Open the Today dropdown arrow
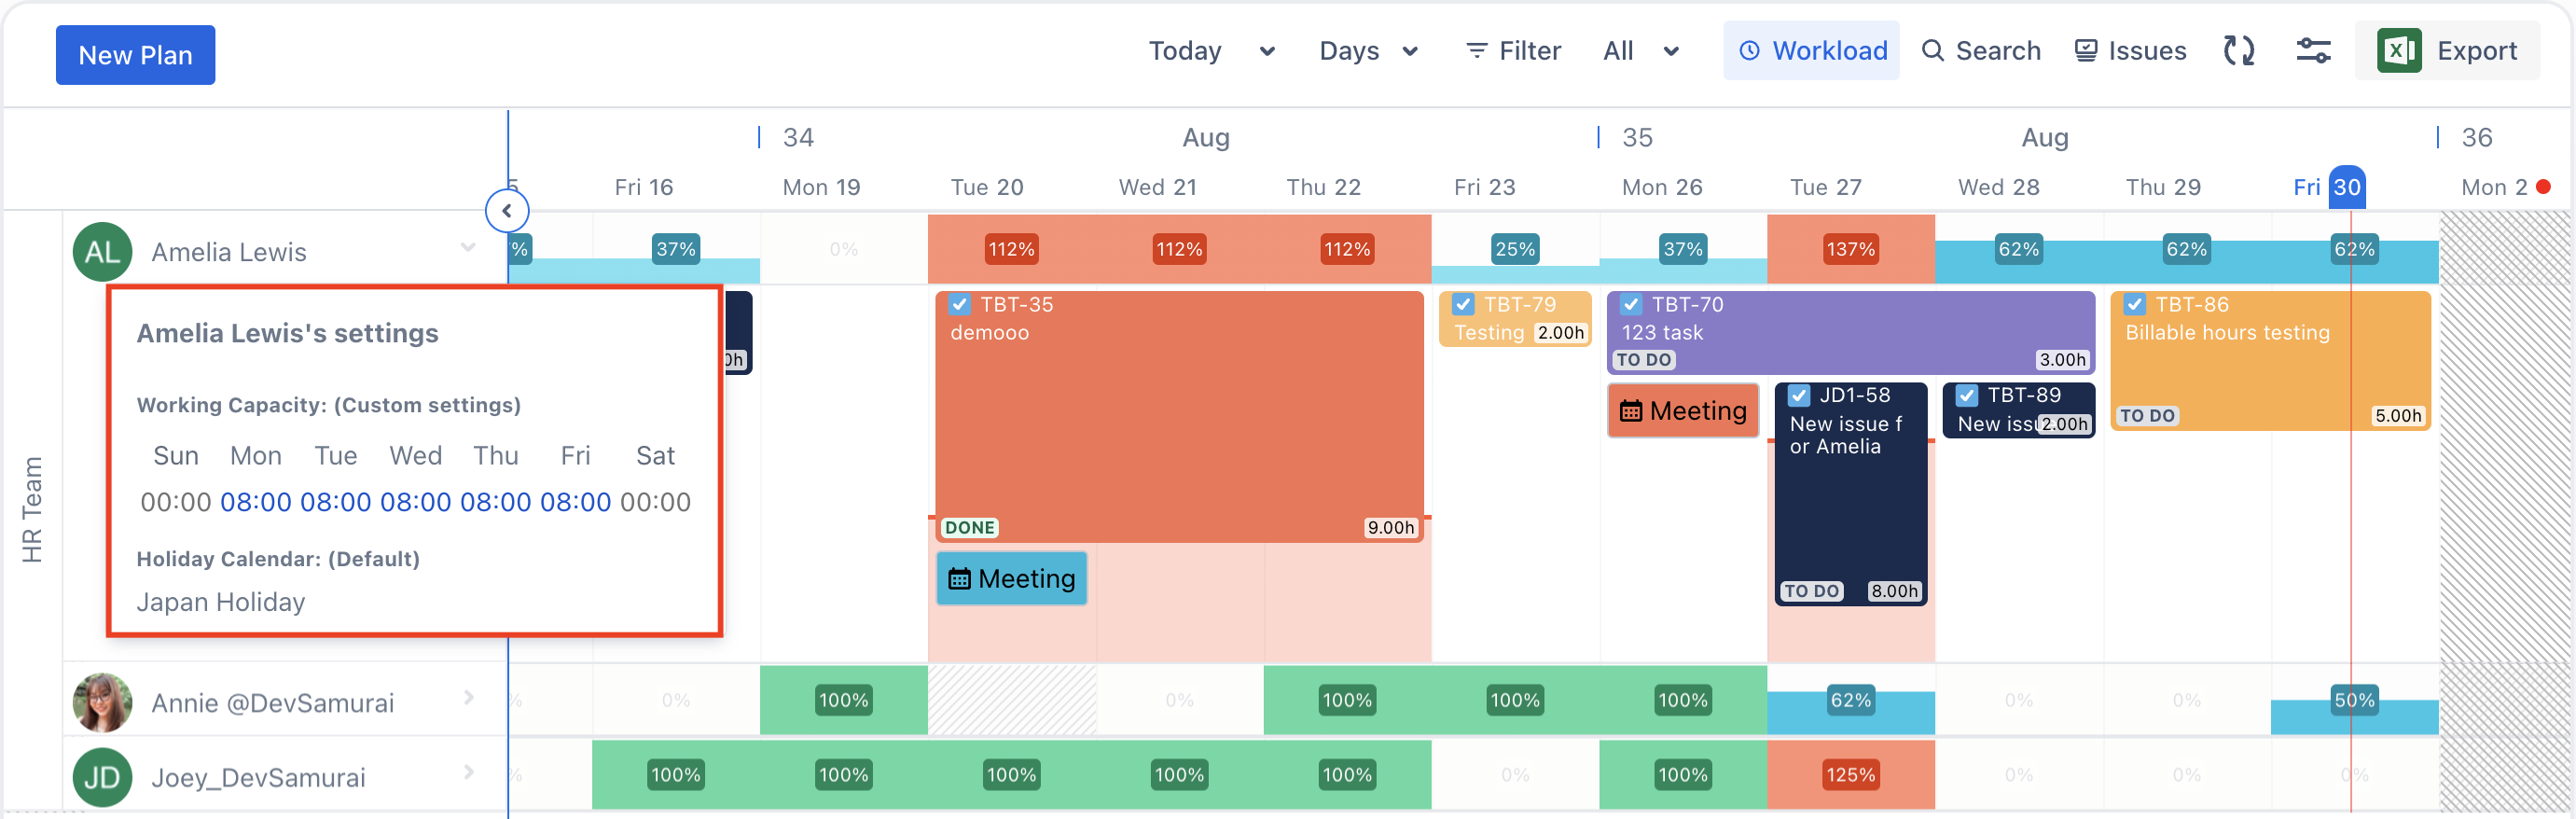 point(1267,51)
